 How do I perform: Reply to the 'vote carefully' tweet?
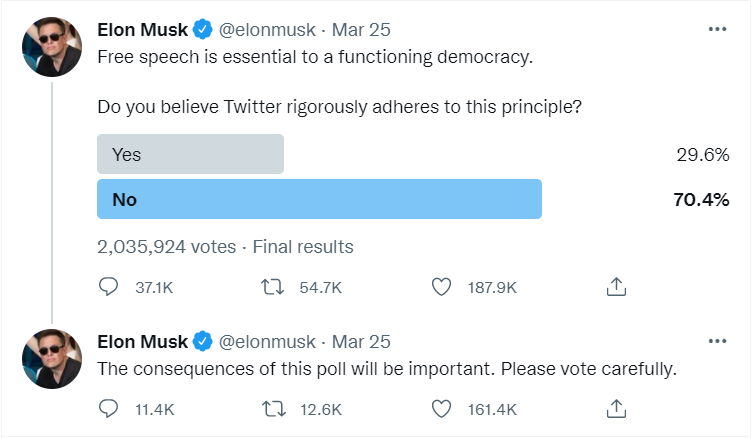point(109,408)
